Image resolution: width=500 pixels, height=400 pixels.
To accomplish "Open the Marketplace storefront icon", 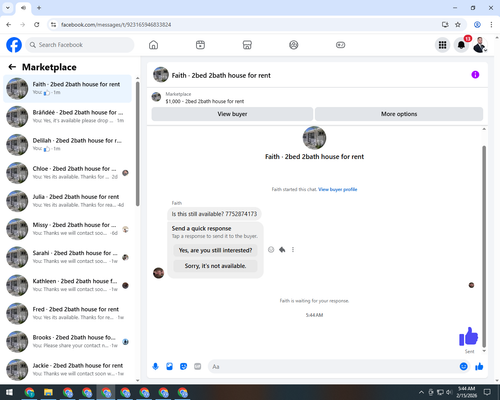I will tap(247, 45).
